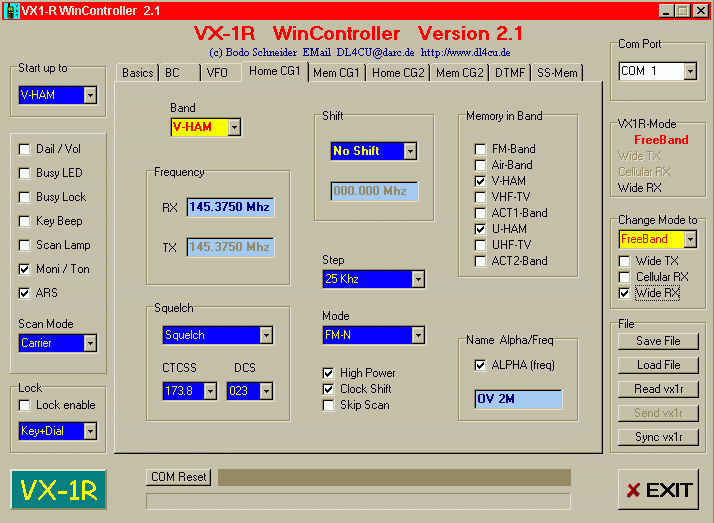Click the Sync vx1r button
The width and height of the screenshot is (714, 523).
coord(658,437)
